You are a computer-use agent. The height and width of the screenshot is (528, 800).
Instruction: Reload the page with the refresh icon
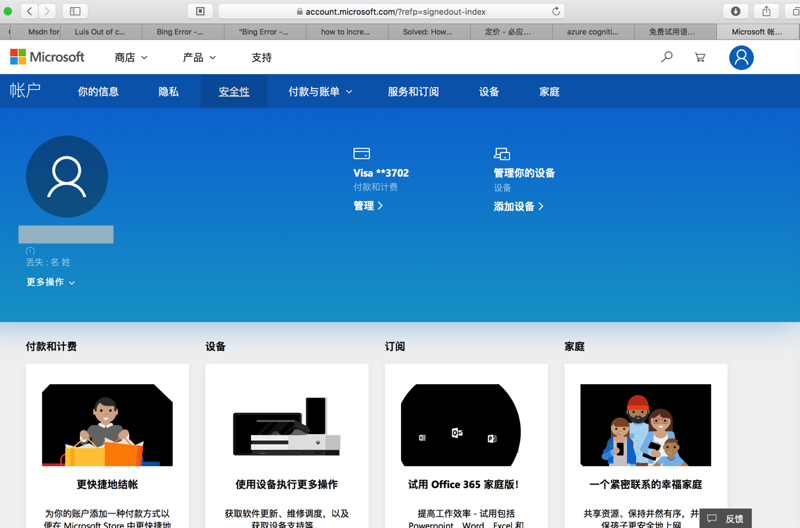click(x=556, y=11)
